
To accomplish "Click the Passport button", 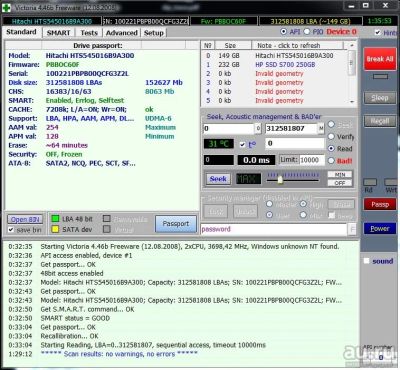I will [x=176, y=224].
